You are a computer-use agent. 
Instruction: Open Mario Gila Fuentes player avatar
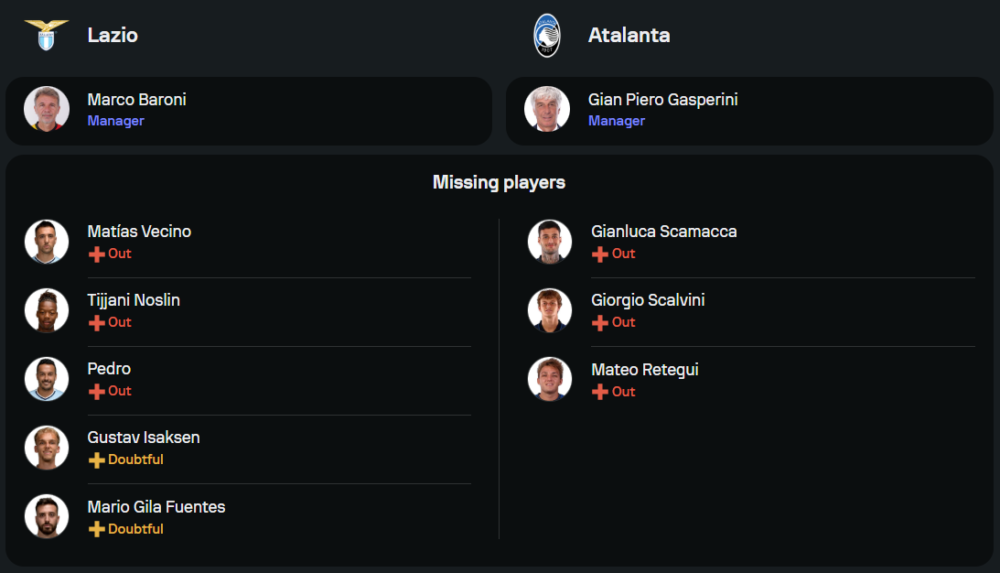(x=46, y=517)
